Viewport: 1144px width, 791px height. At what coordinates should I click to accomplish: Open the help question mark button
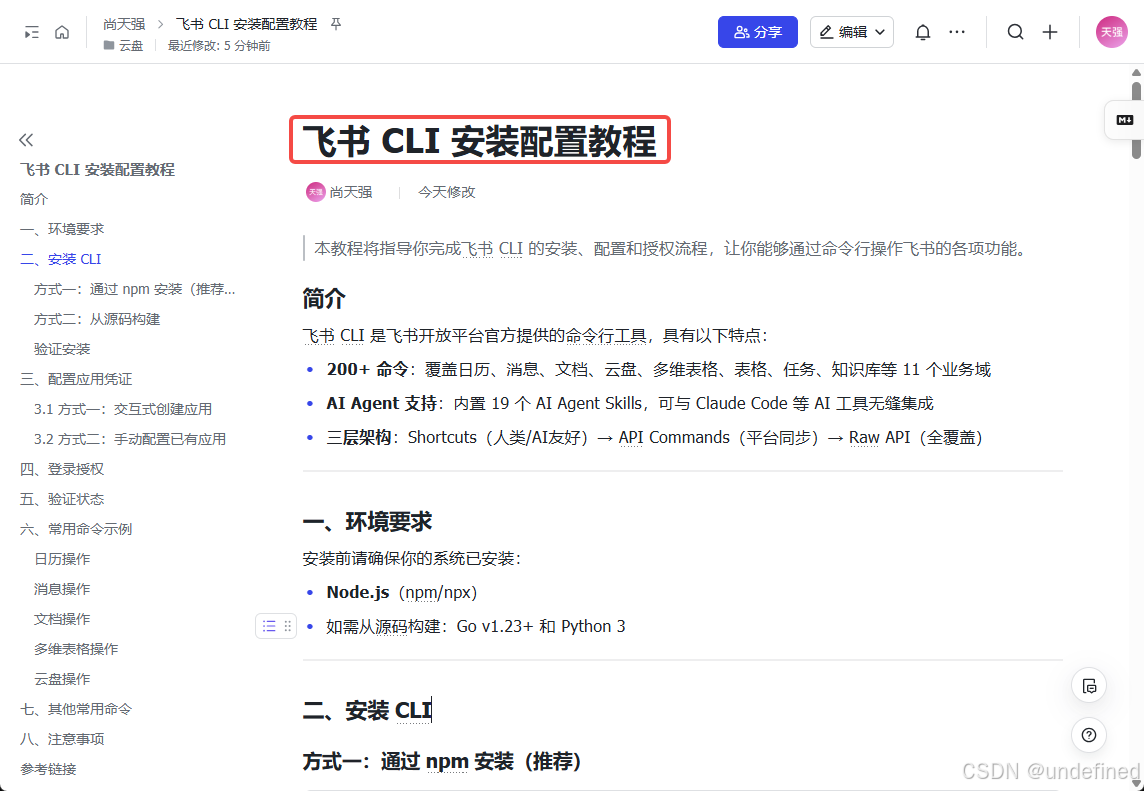(x=1089, y=735)
